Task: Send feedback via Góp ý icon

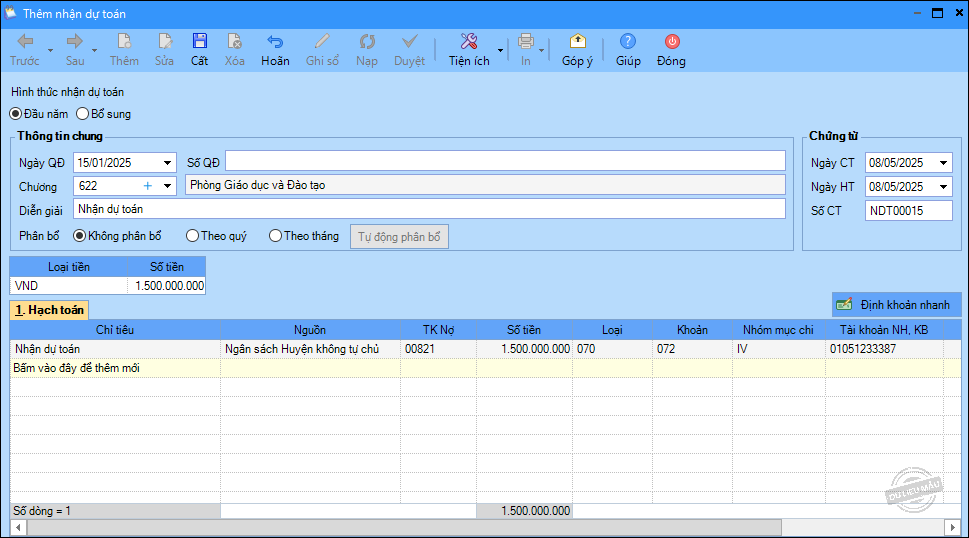Action: coord(577,41)
